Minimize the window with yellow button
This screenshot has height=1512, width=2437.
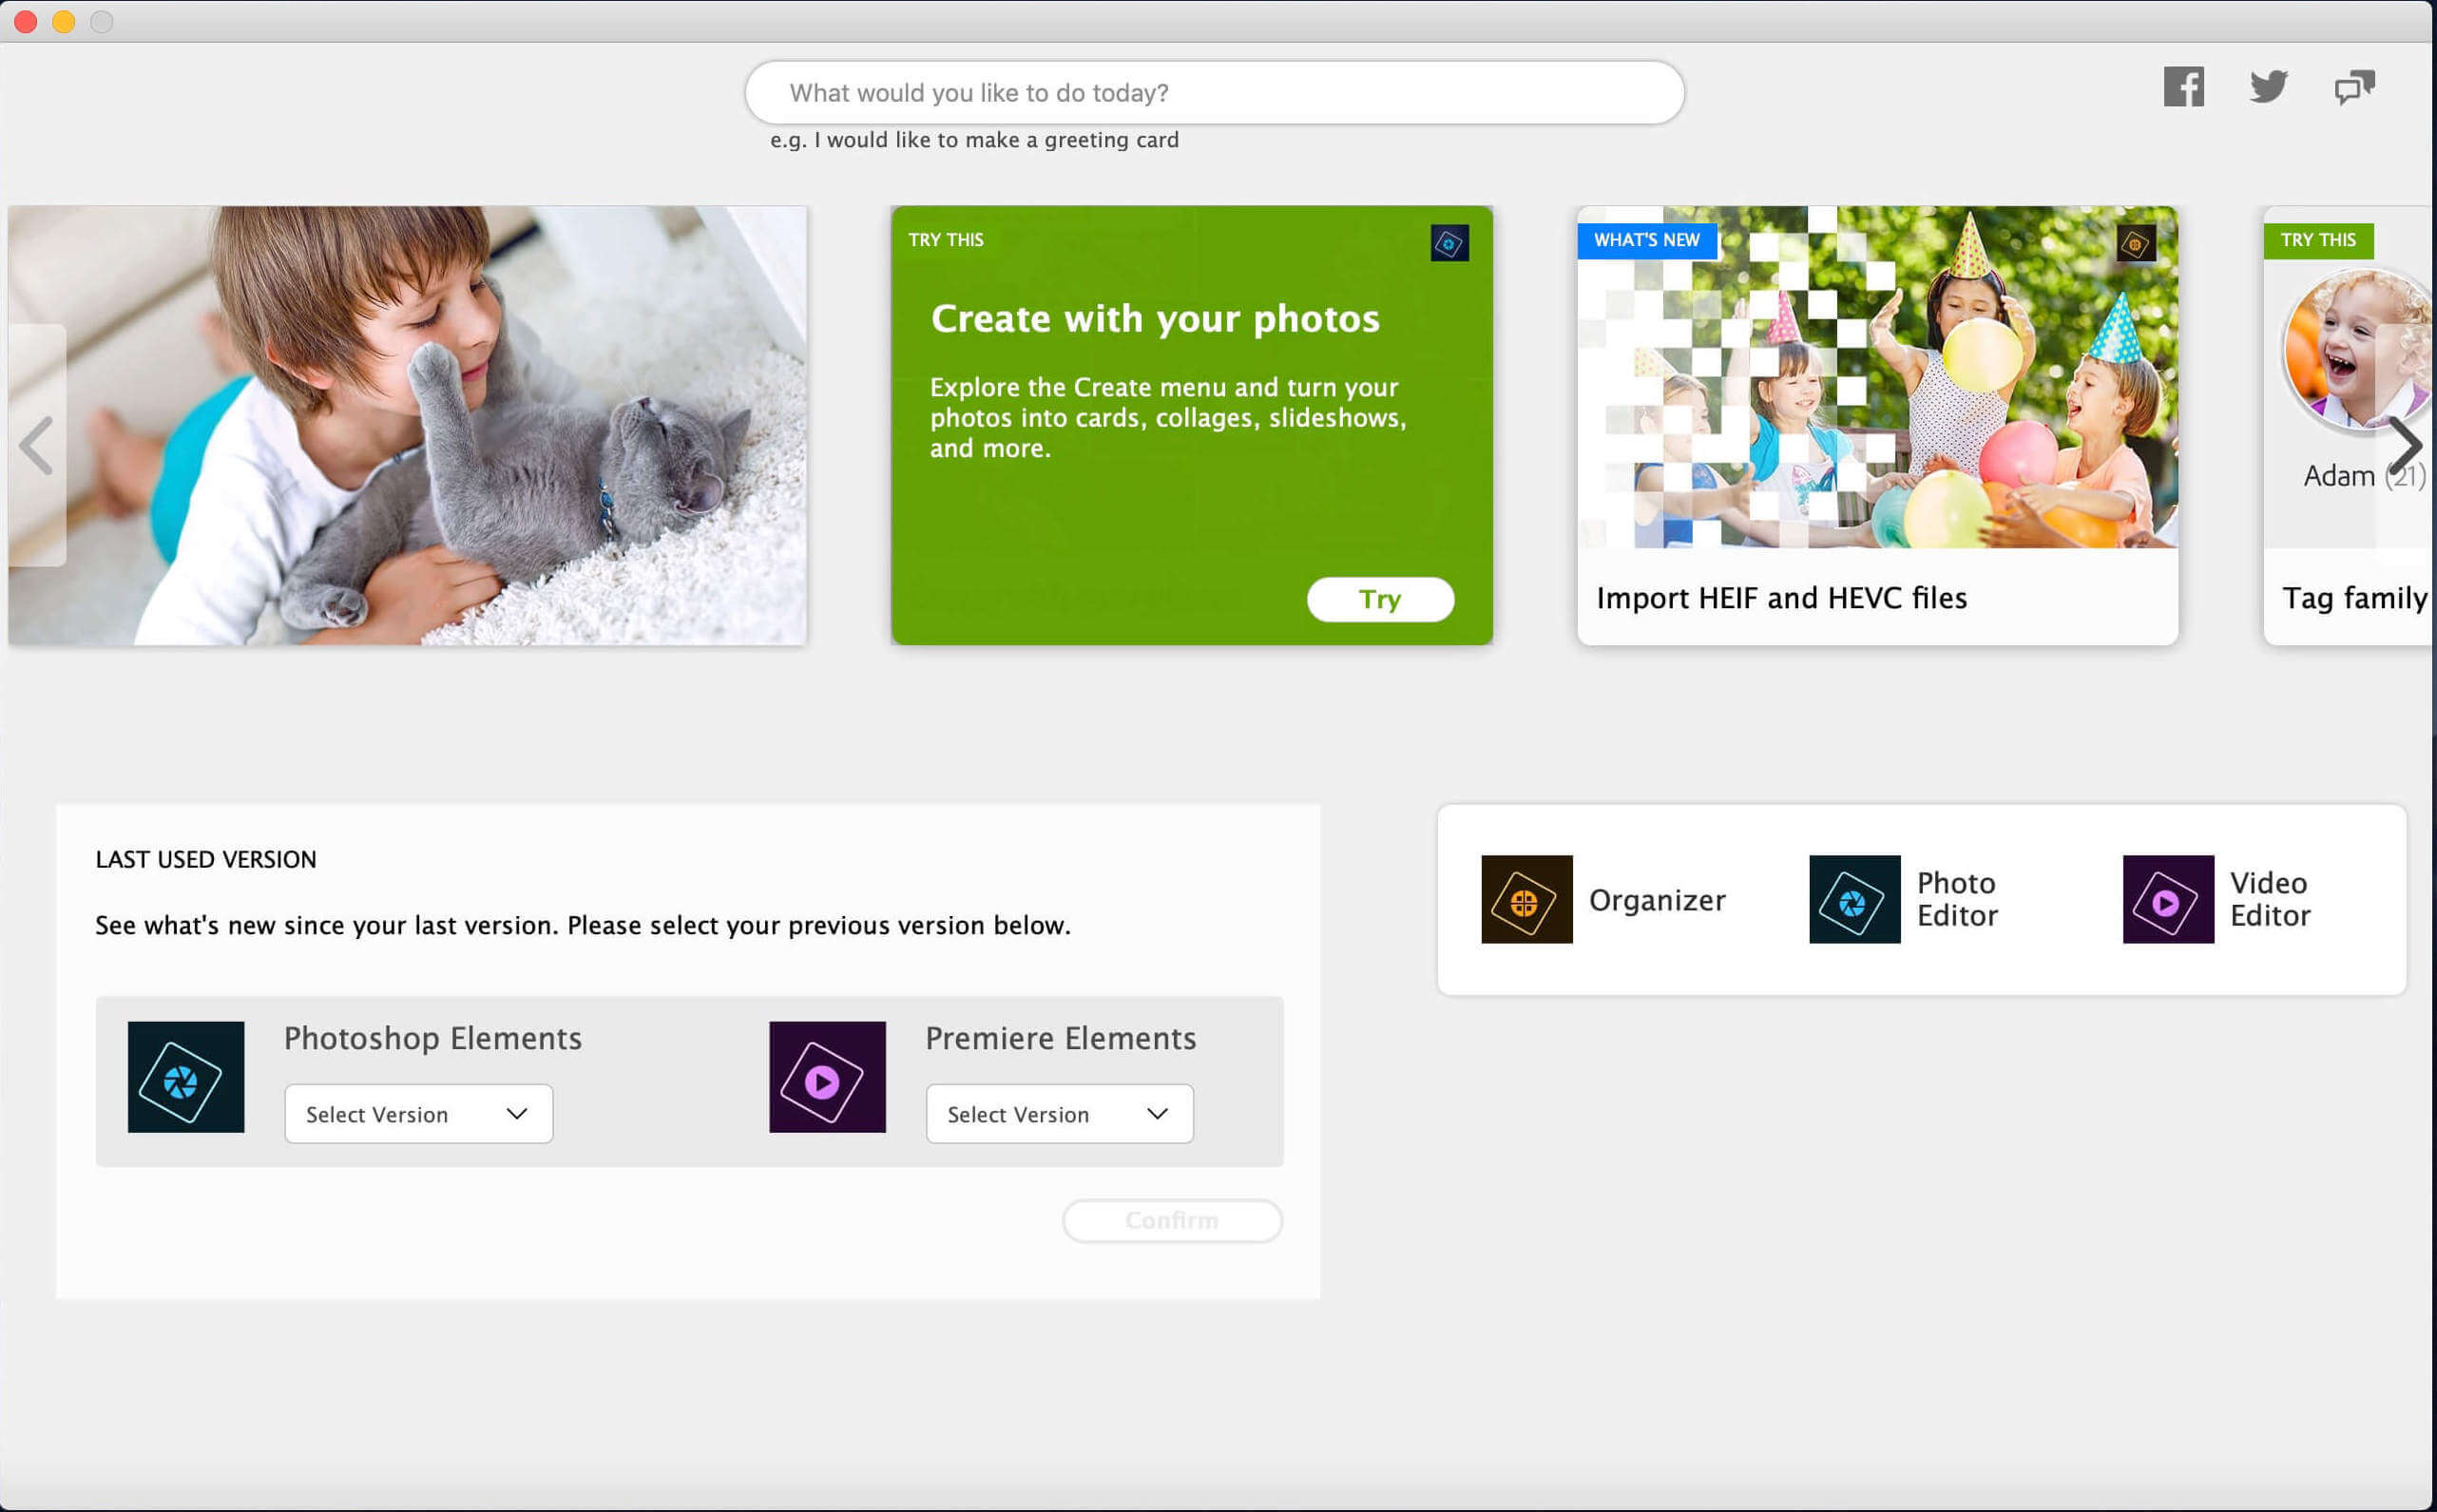point(64,21)
